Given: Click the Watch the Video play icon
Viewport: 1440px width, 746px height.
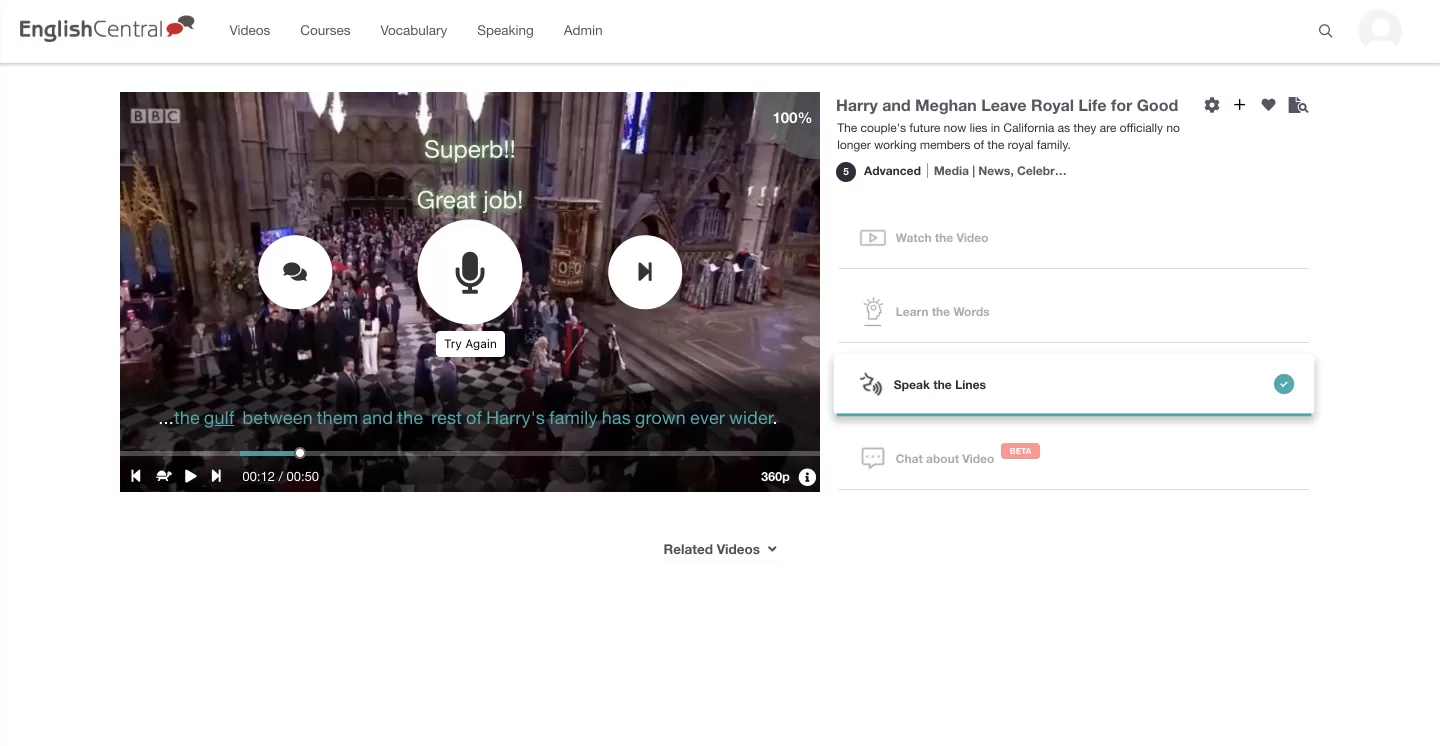Looking at the screenshot, I should click(x=872, y=238).
